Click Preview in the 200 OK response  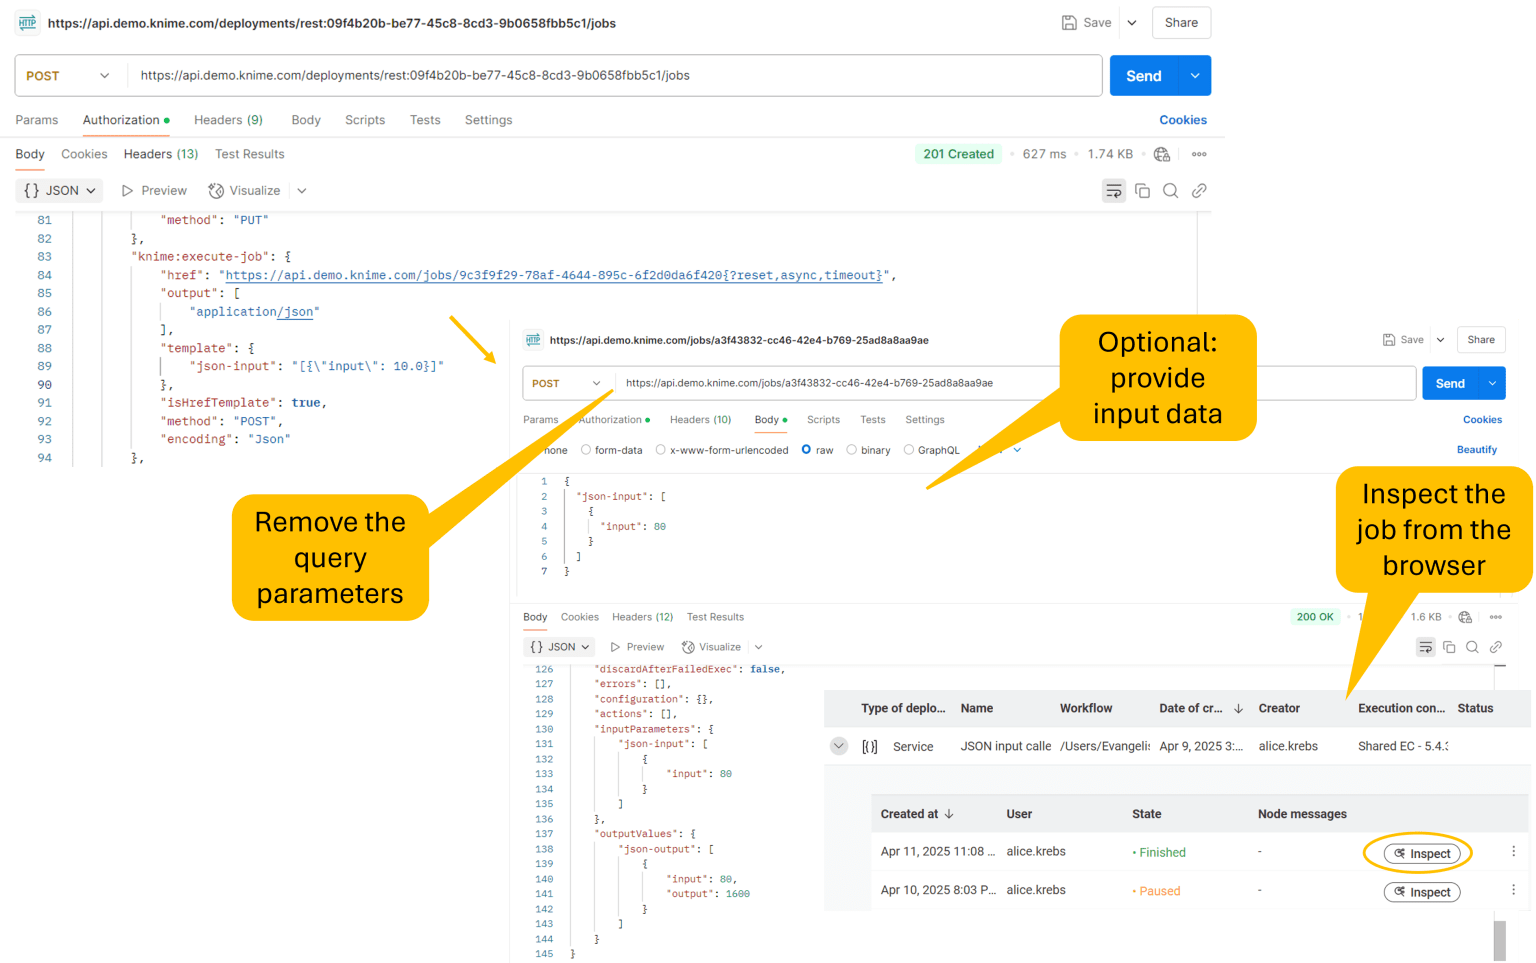click(637, 647)
